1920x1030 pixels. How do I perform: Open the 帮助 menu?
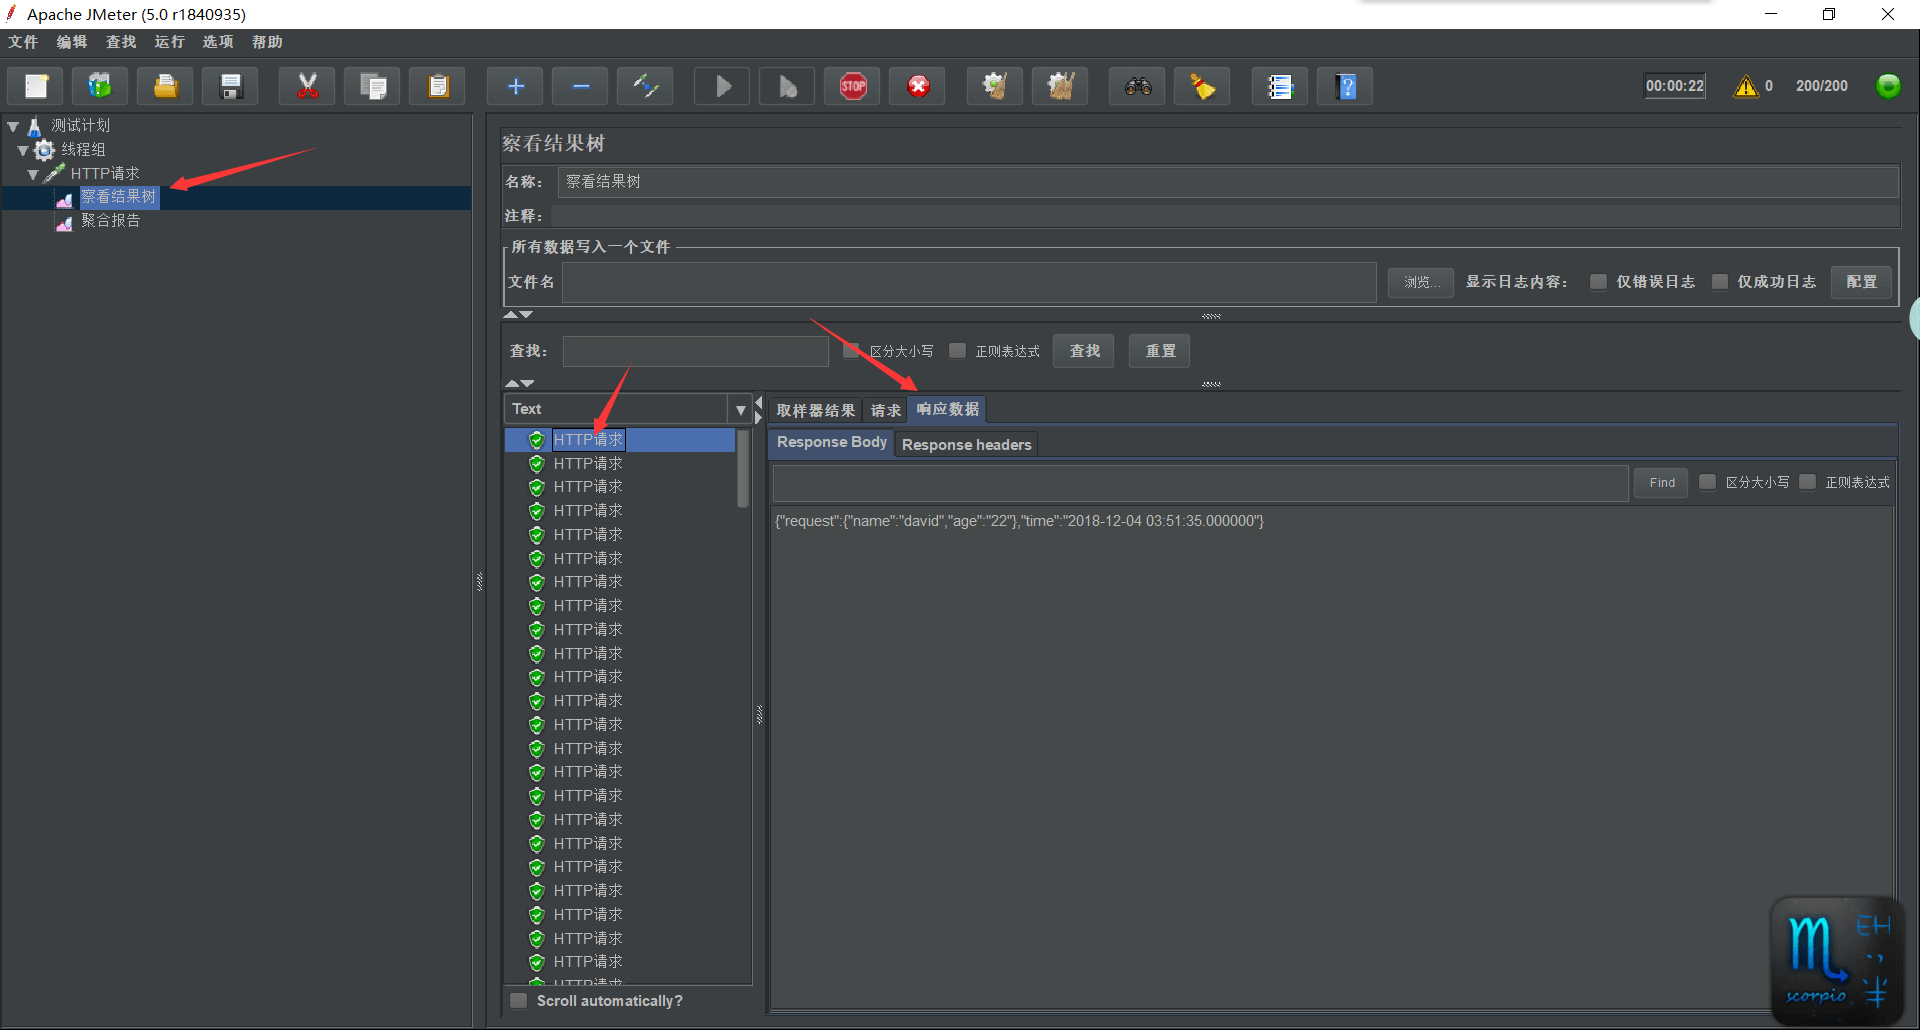click(x=267, y=42)
